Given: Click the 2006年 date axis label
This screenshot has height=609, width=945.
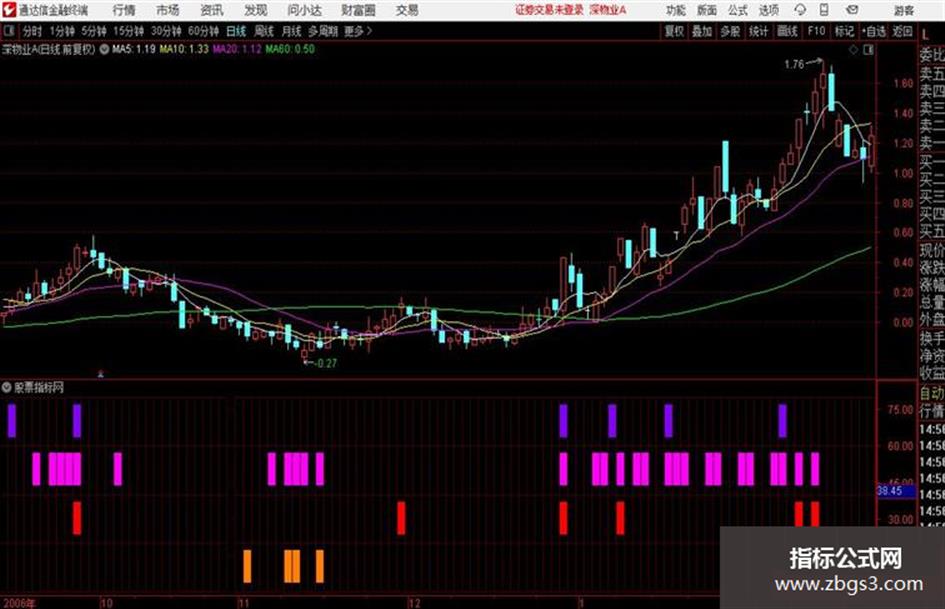Looking at the screenshot, I should 19,602.
